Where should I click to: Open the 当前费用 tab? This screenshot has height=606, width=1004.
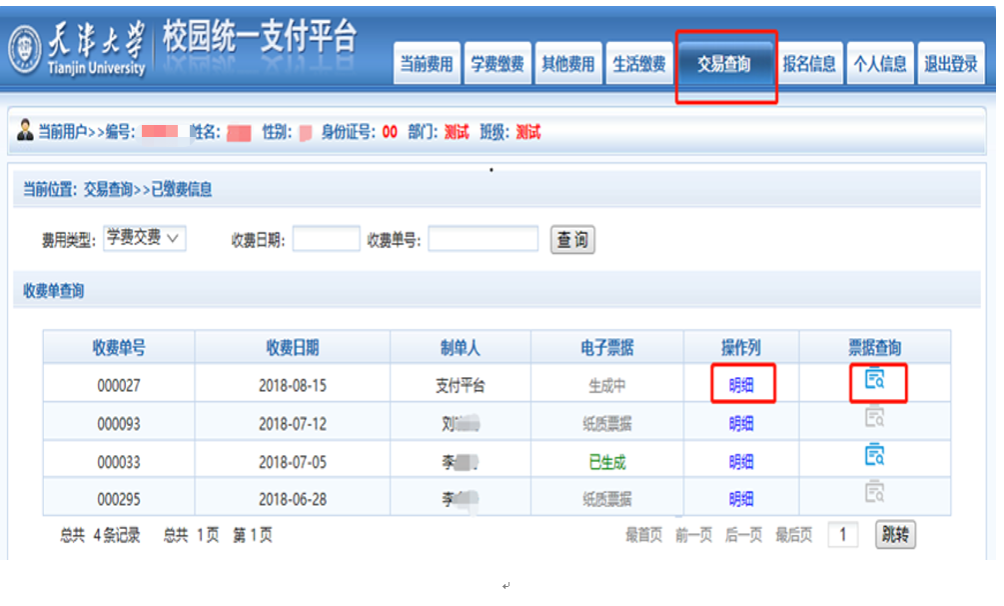426,64
